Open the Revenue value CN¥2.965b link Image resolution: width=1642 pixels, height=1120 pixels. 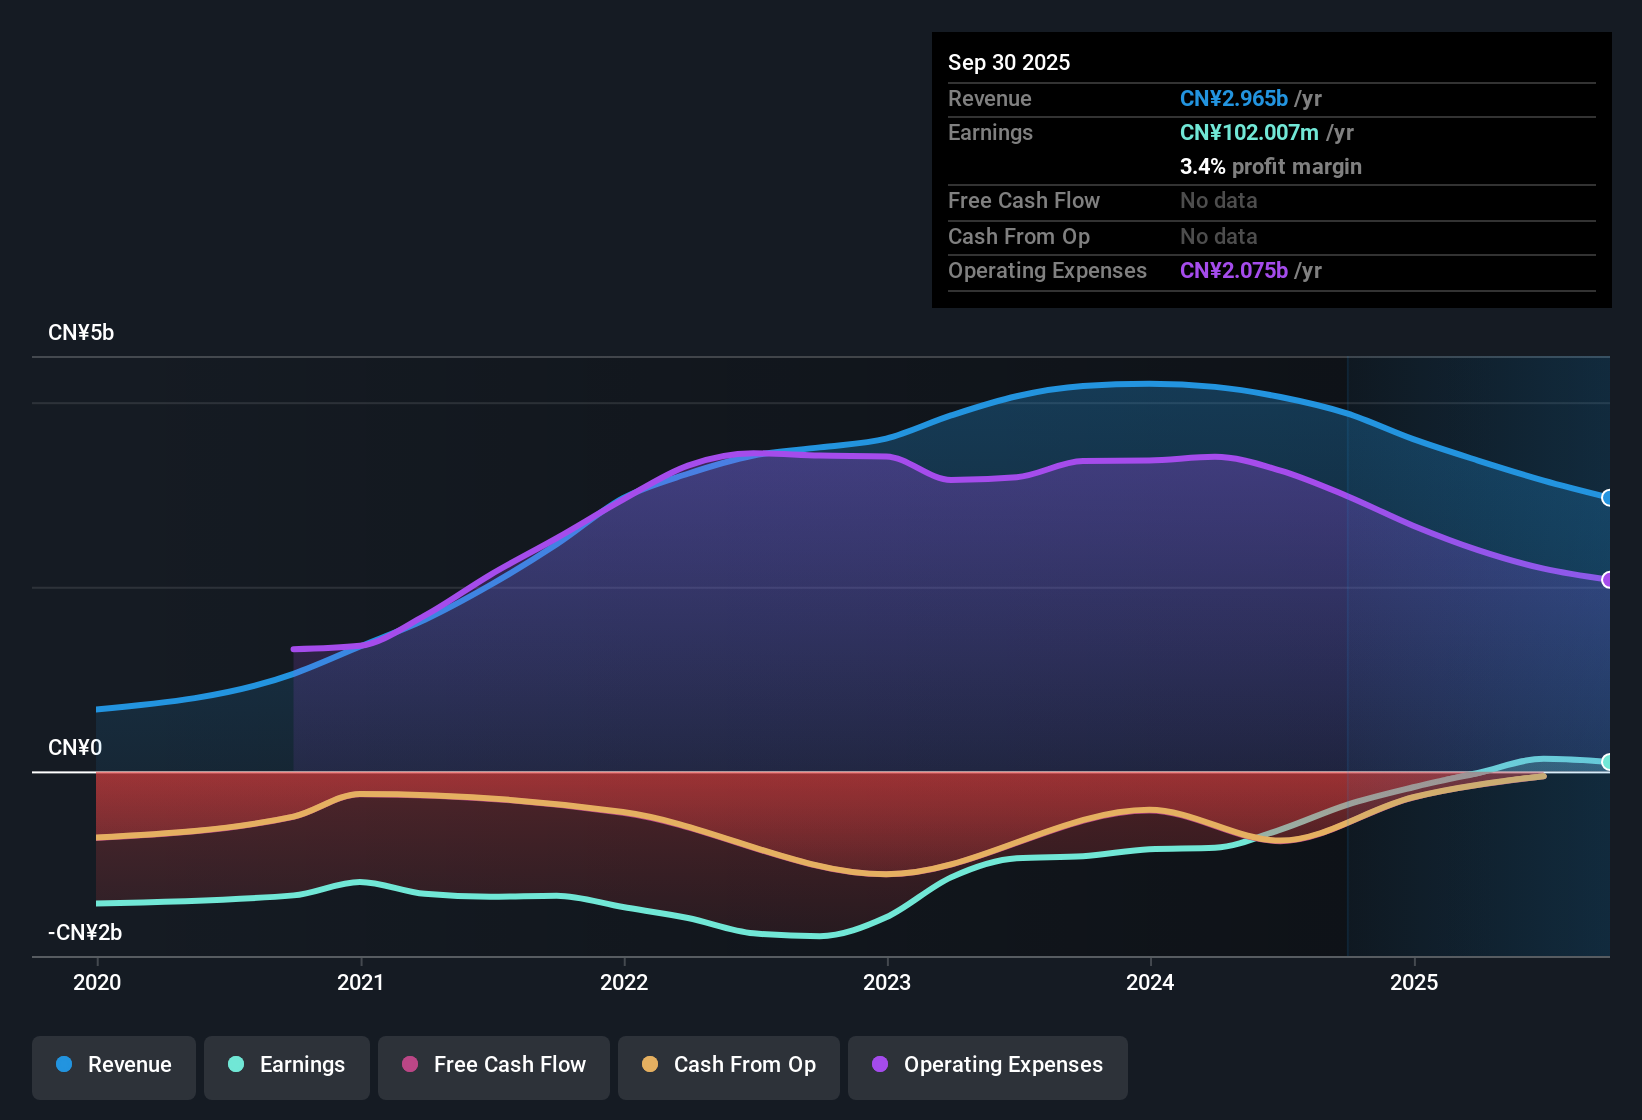pyautogui.click(x=1233, y=98)
